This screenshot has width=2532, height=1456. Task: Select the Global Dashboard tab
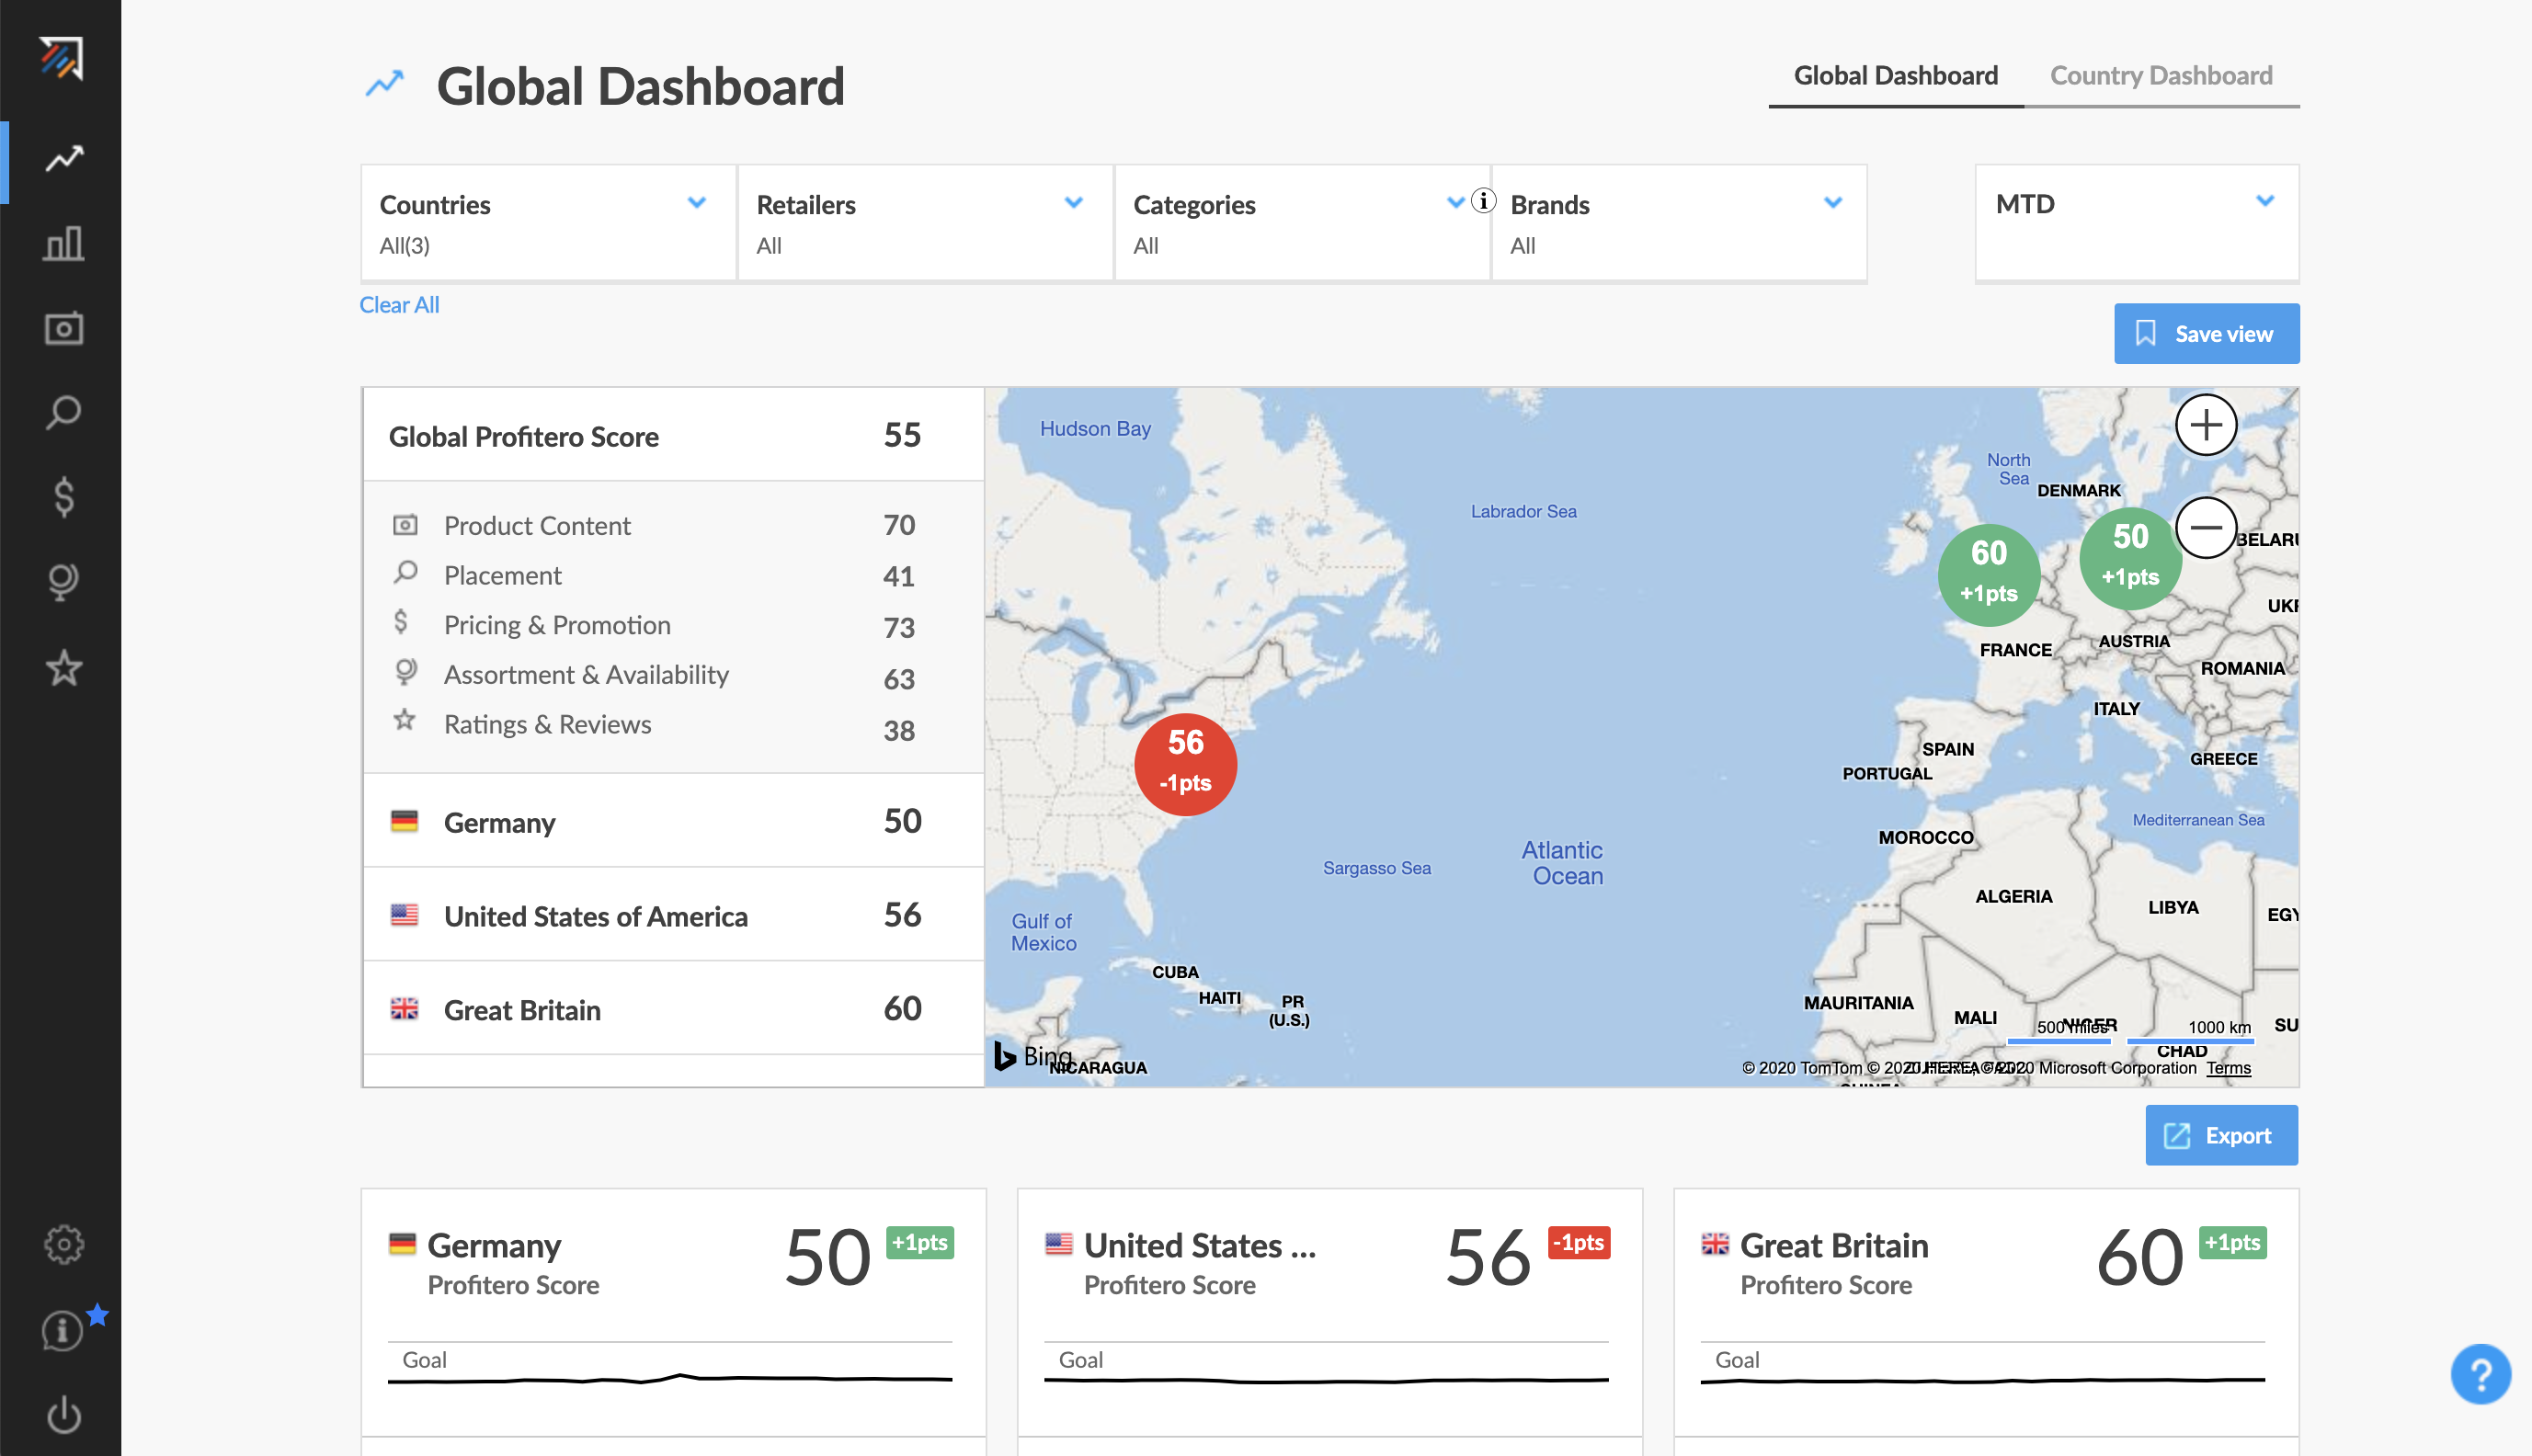pyautogui.click(x=1895, y=76)
